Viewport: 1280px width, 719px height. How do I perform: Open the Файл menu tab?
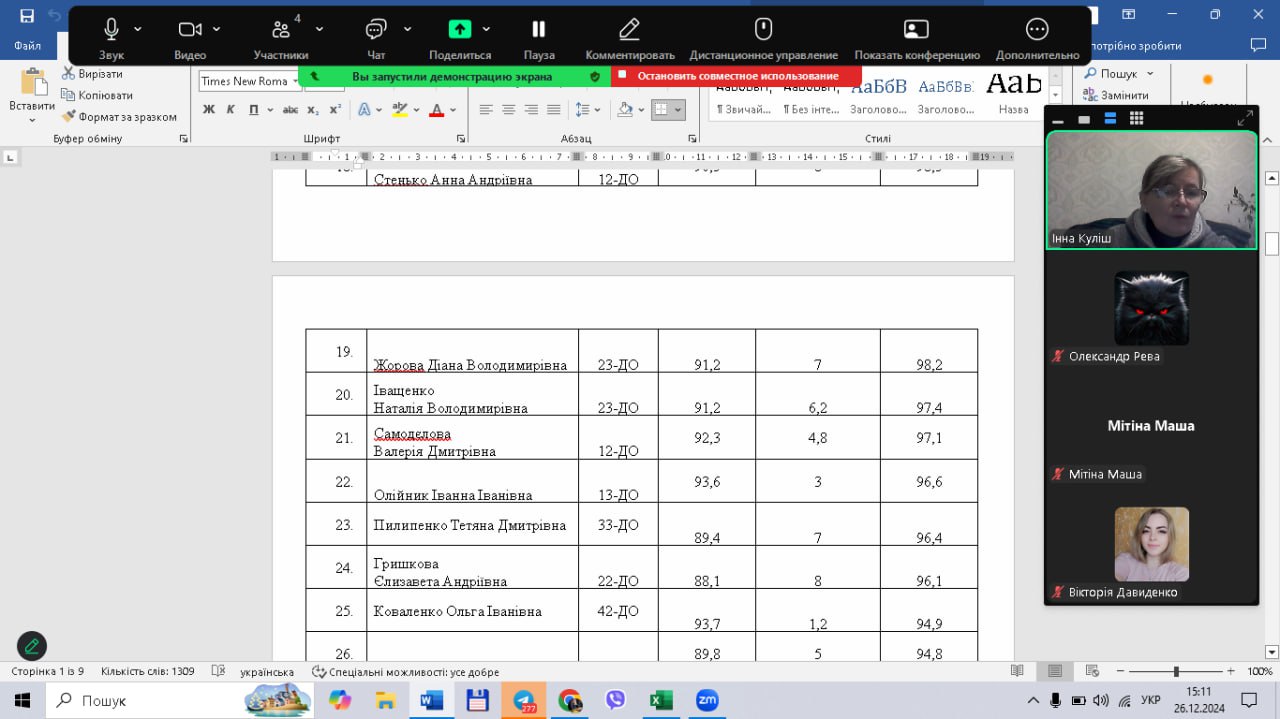[28, 46]
